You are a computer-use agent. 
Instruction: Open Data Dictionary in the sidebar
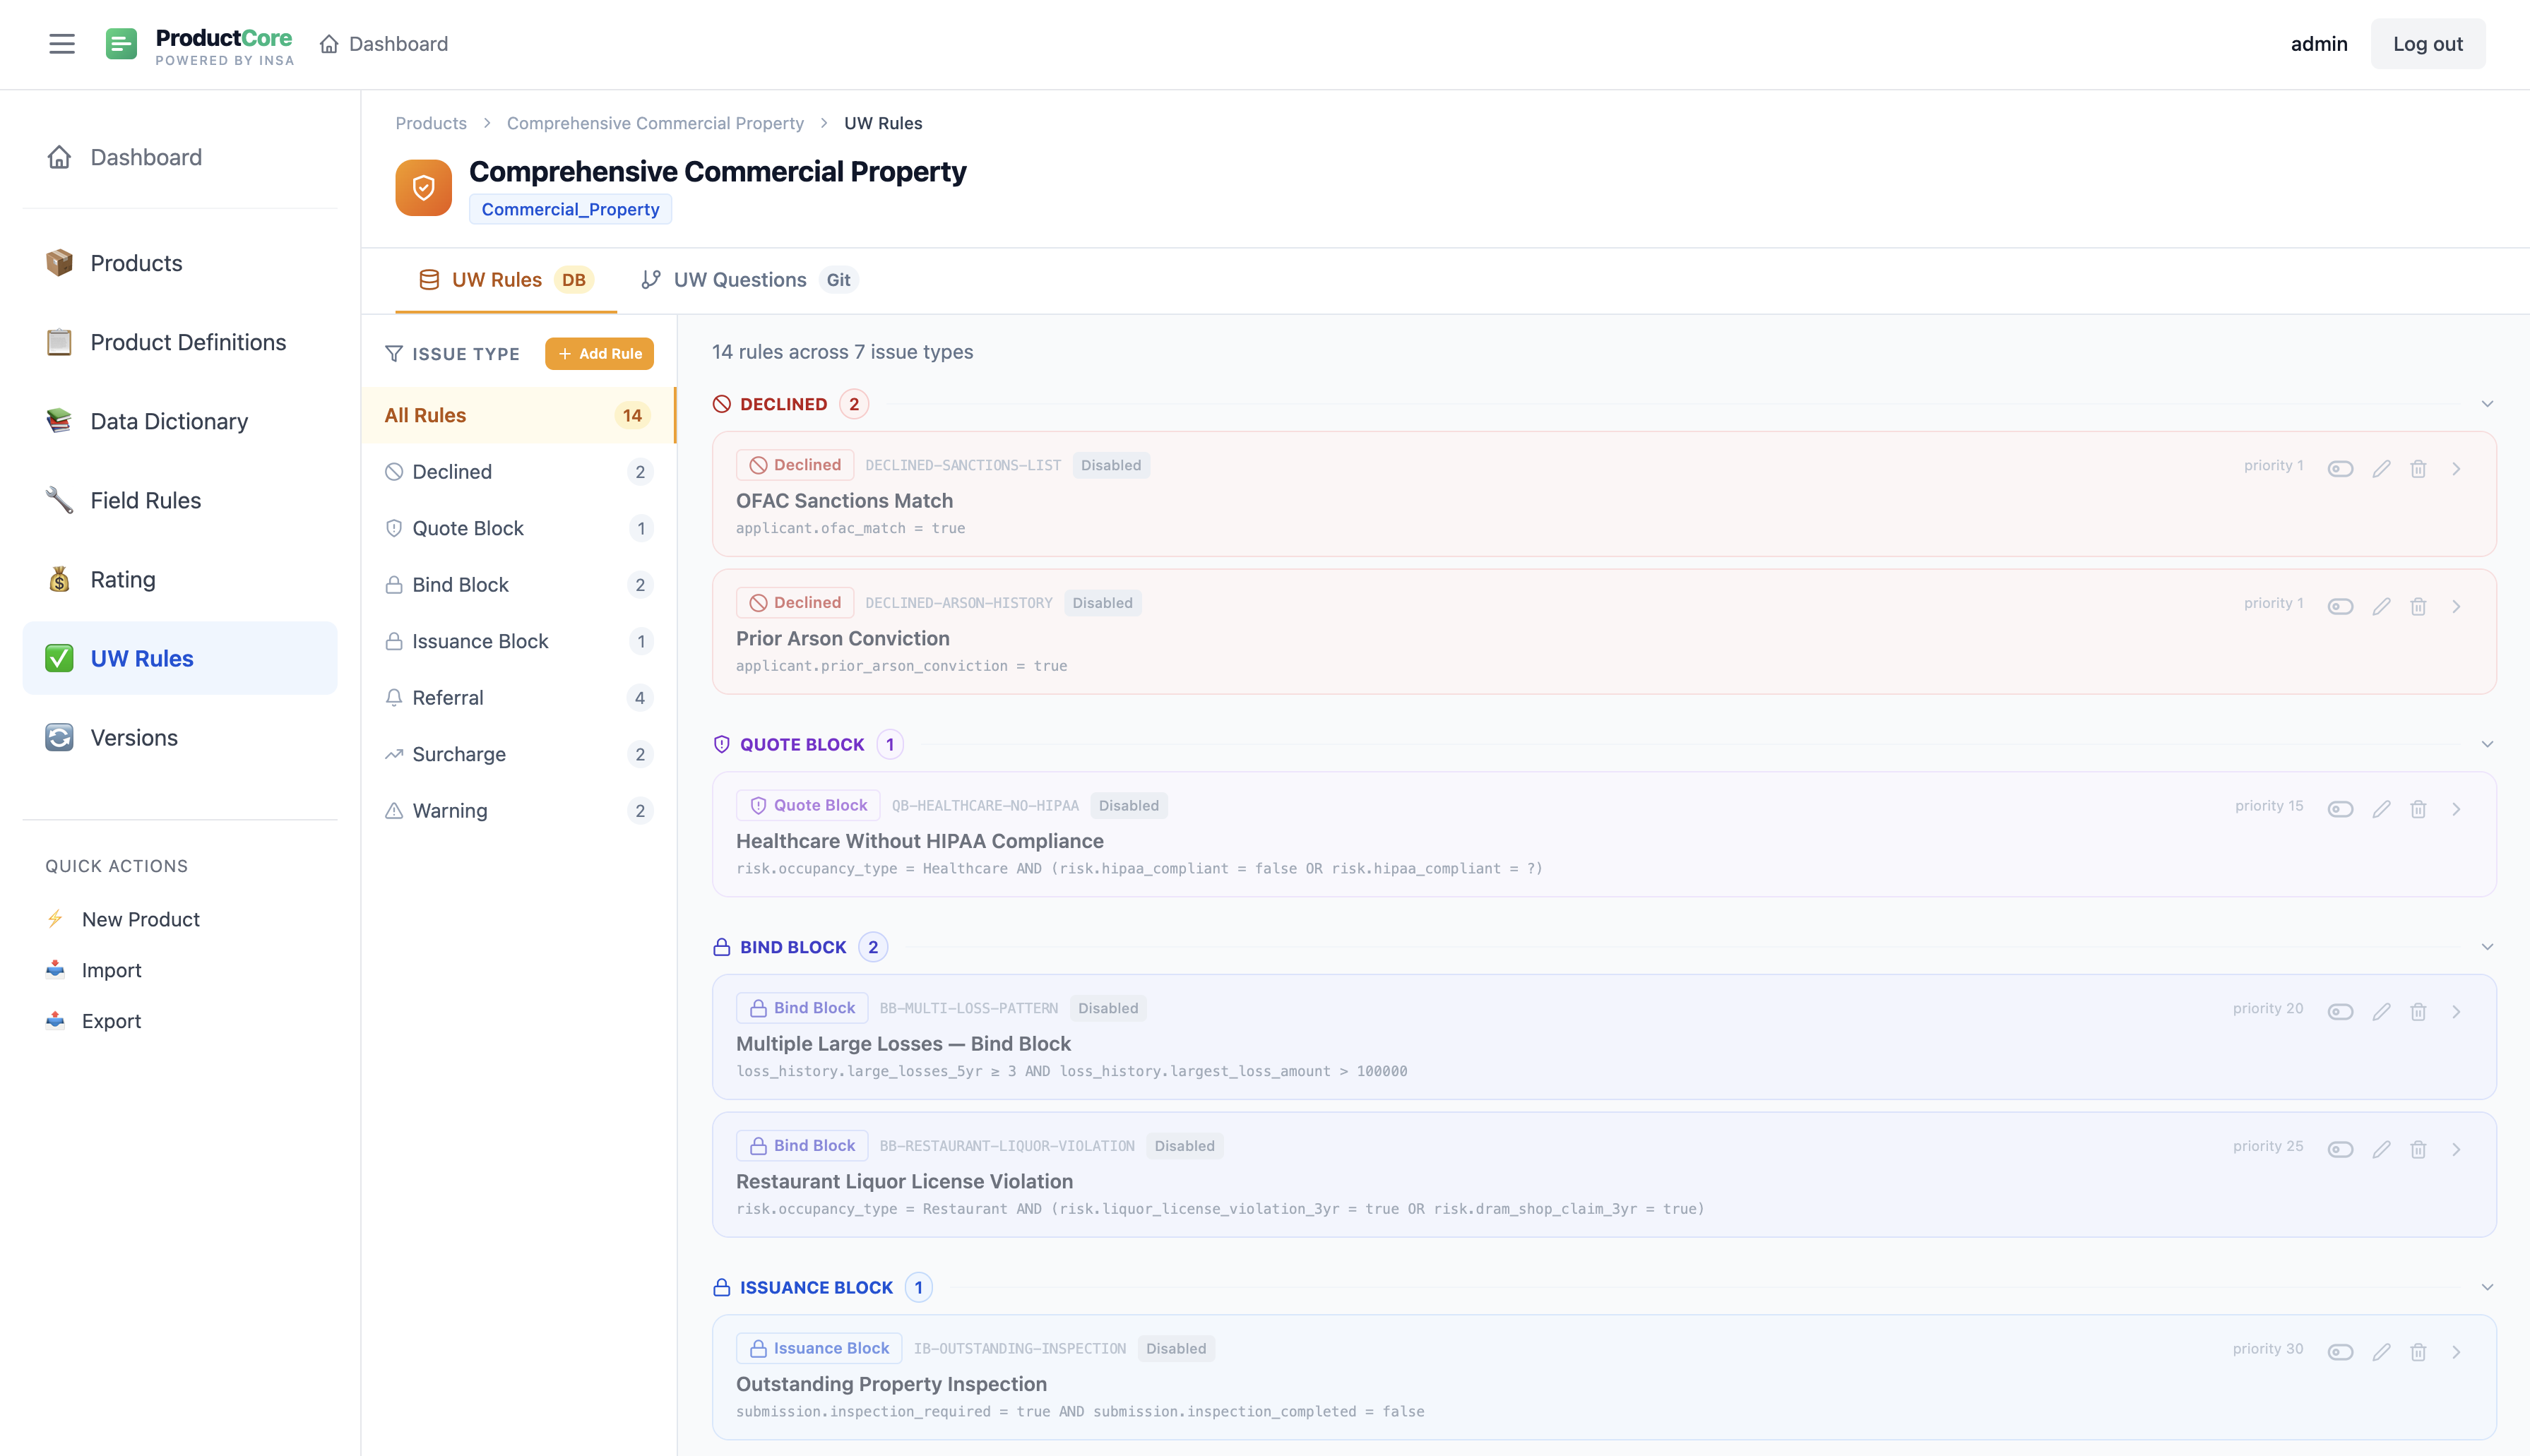click(180, 421)
